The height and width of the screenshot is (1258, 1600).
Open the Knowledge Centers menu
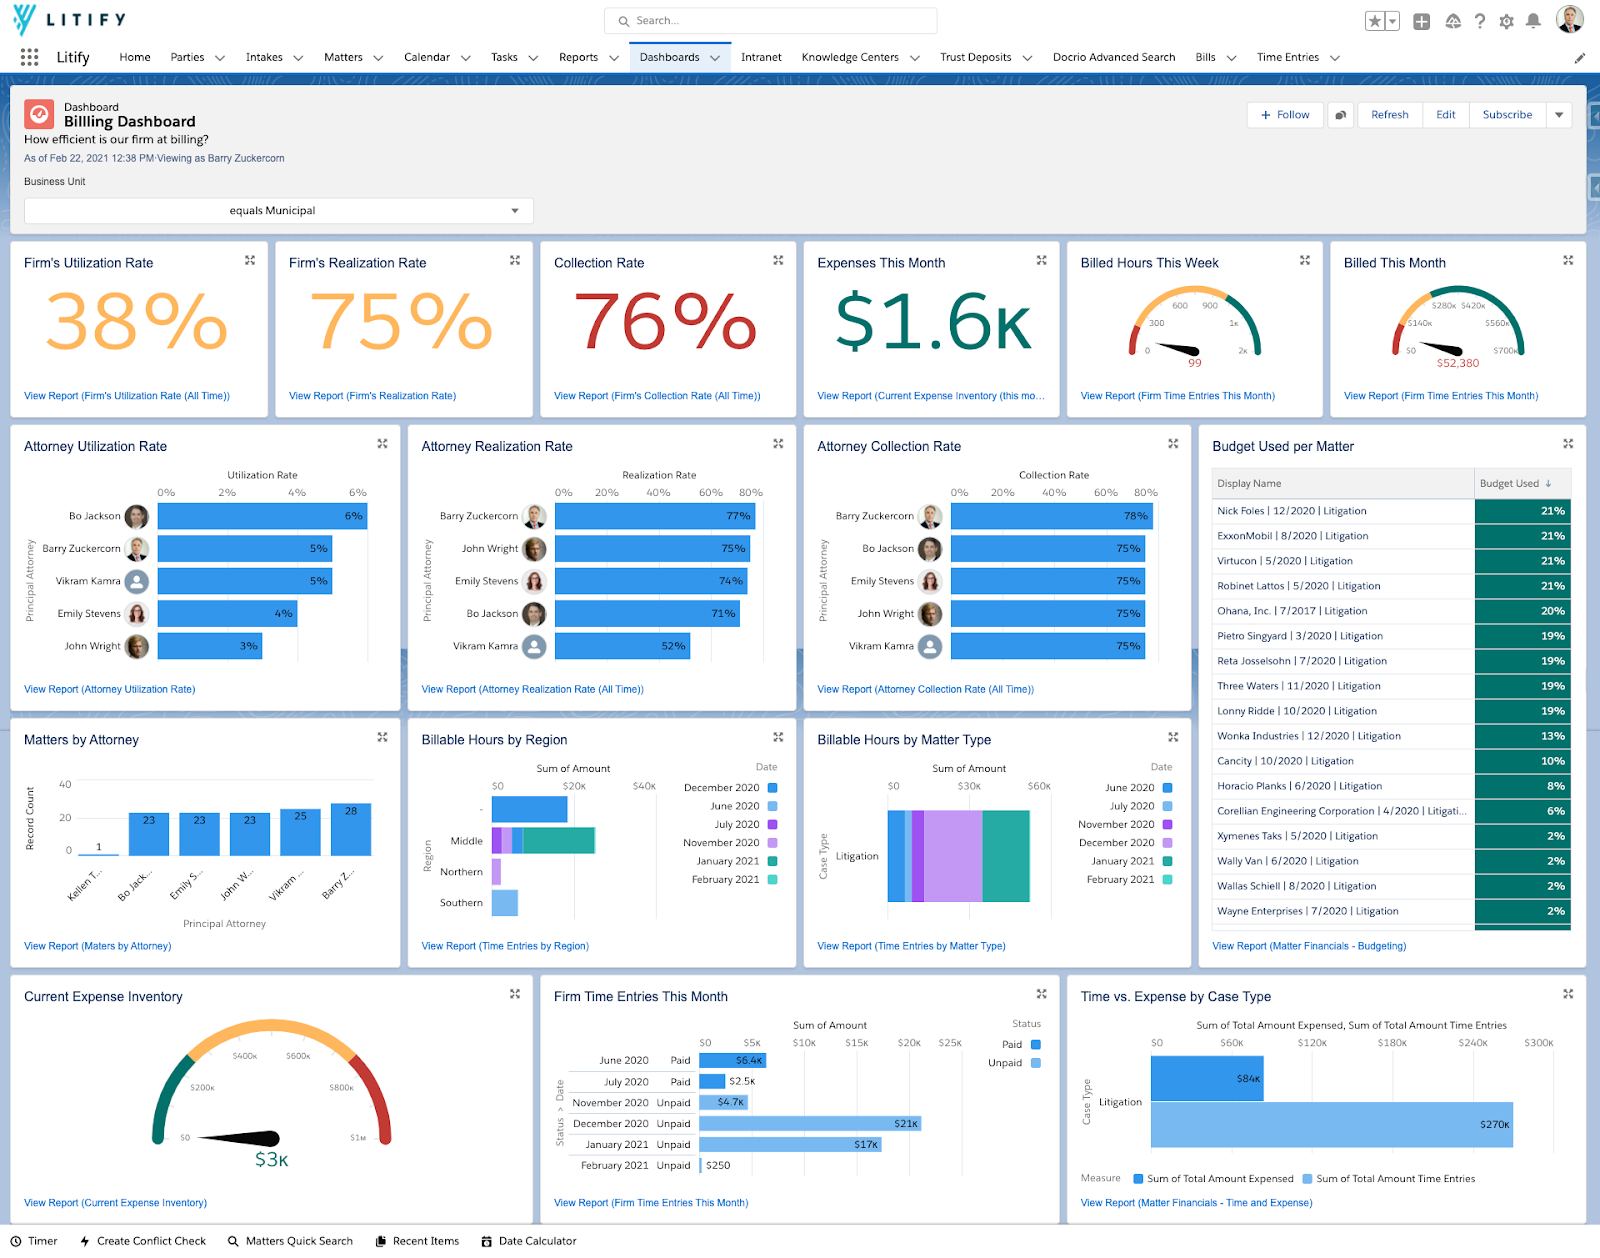pos(852,57)
